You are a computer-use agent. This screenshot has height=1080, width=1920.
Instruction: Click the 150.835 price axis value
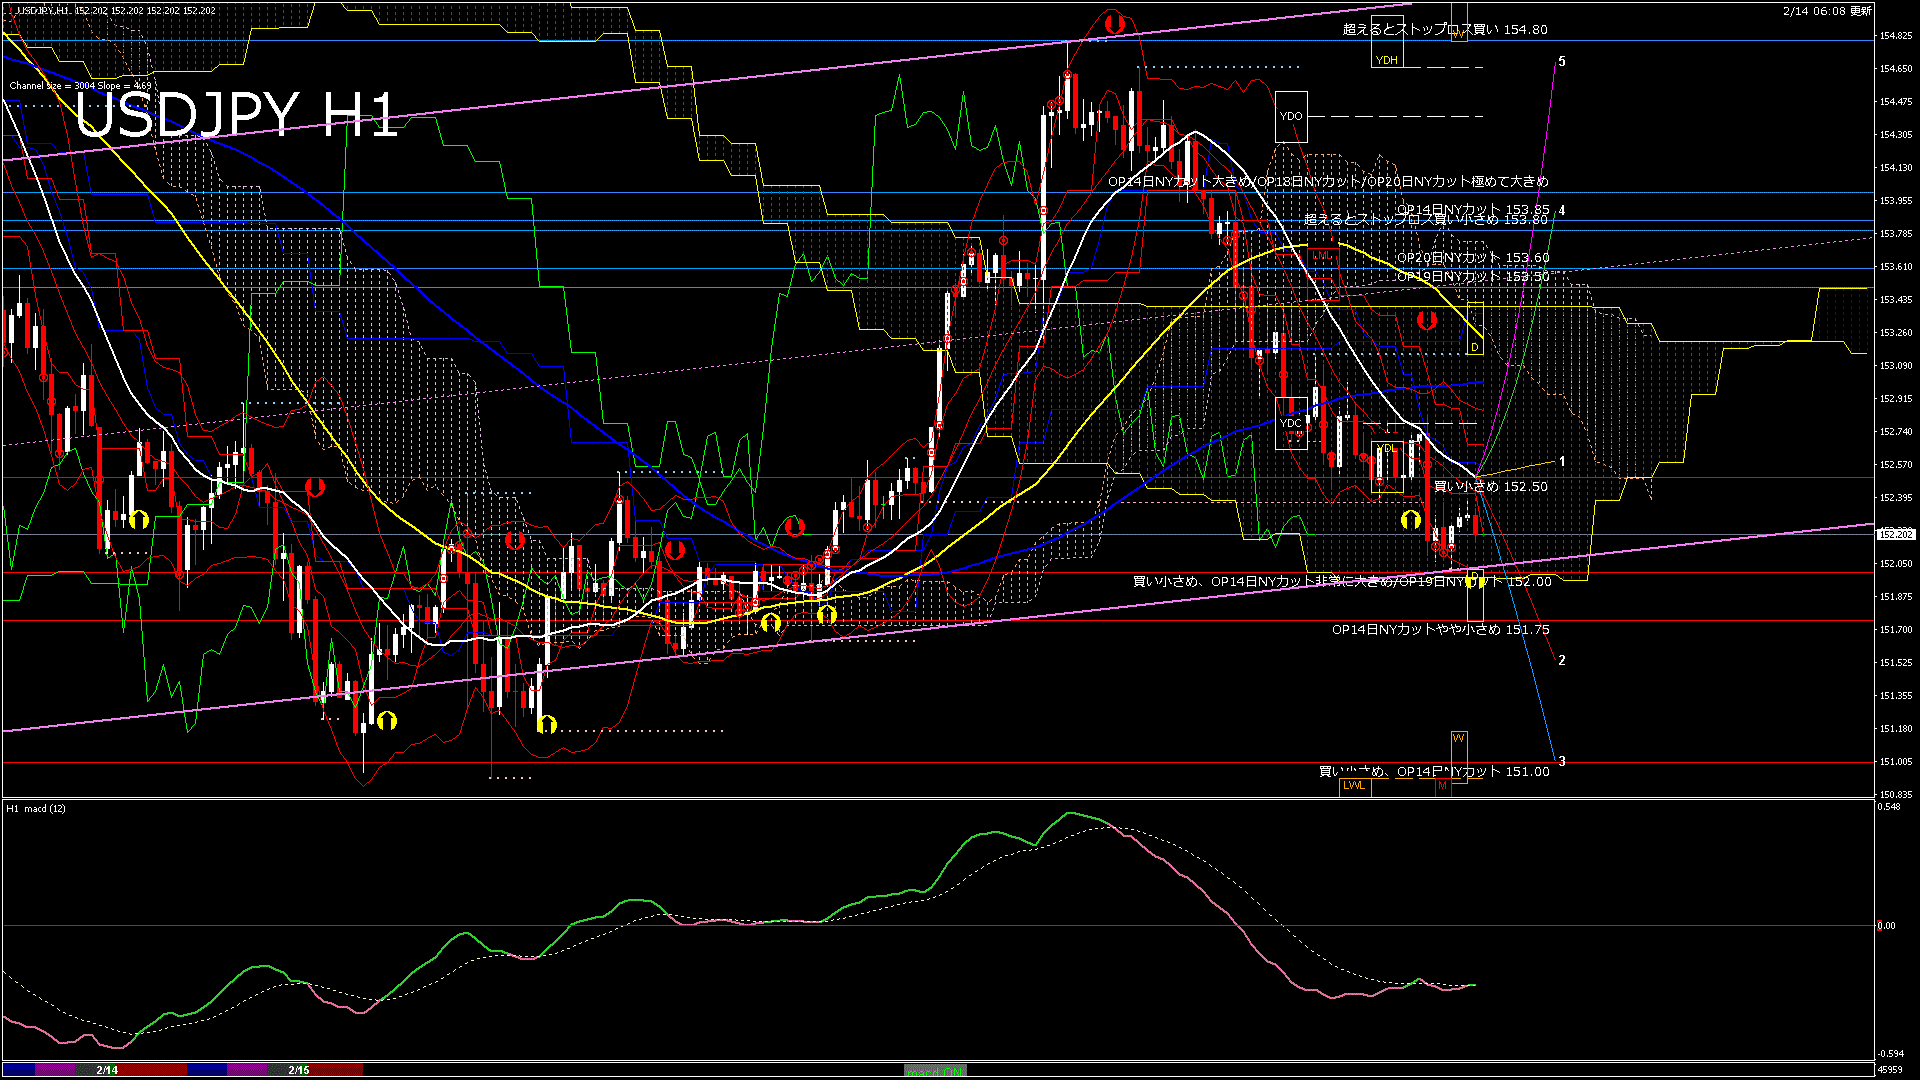(x=1896, y=795)
